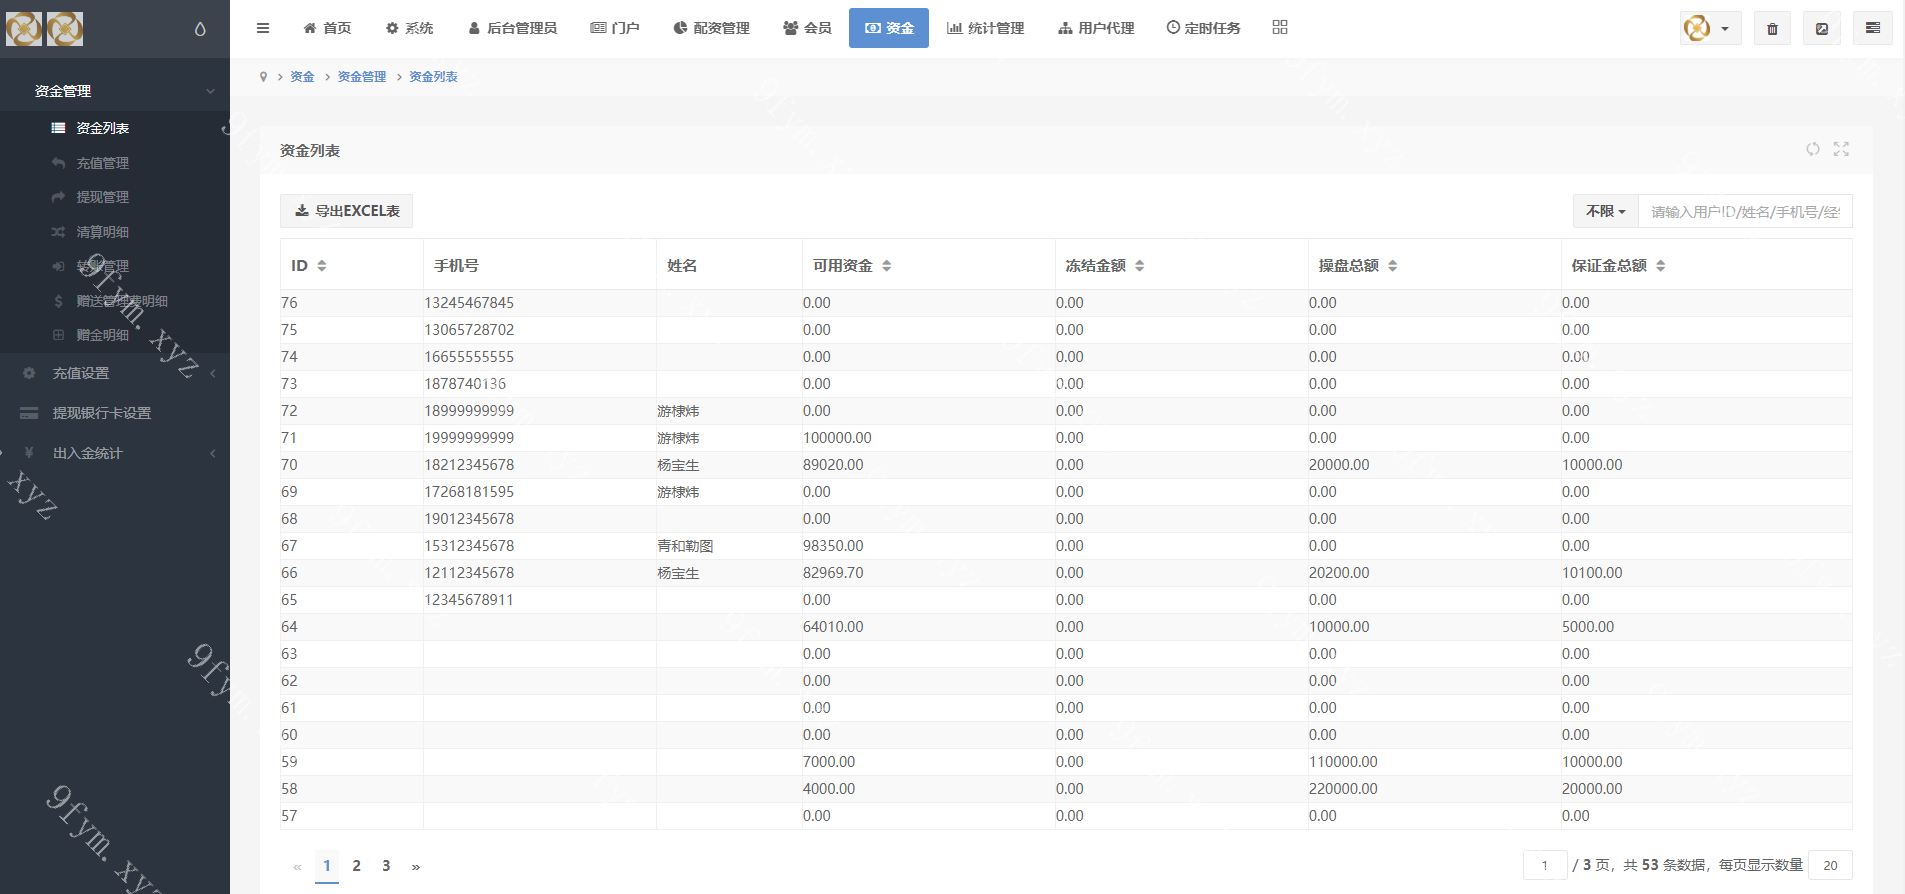Viewport: 1905px width, 894px height.
Task: Follow the 资金列表 breadcrumb link
Action: pyautogui.click(x=433, y=77)
